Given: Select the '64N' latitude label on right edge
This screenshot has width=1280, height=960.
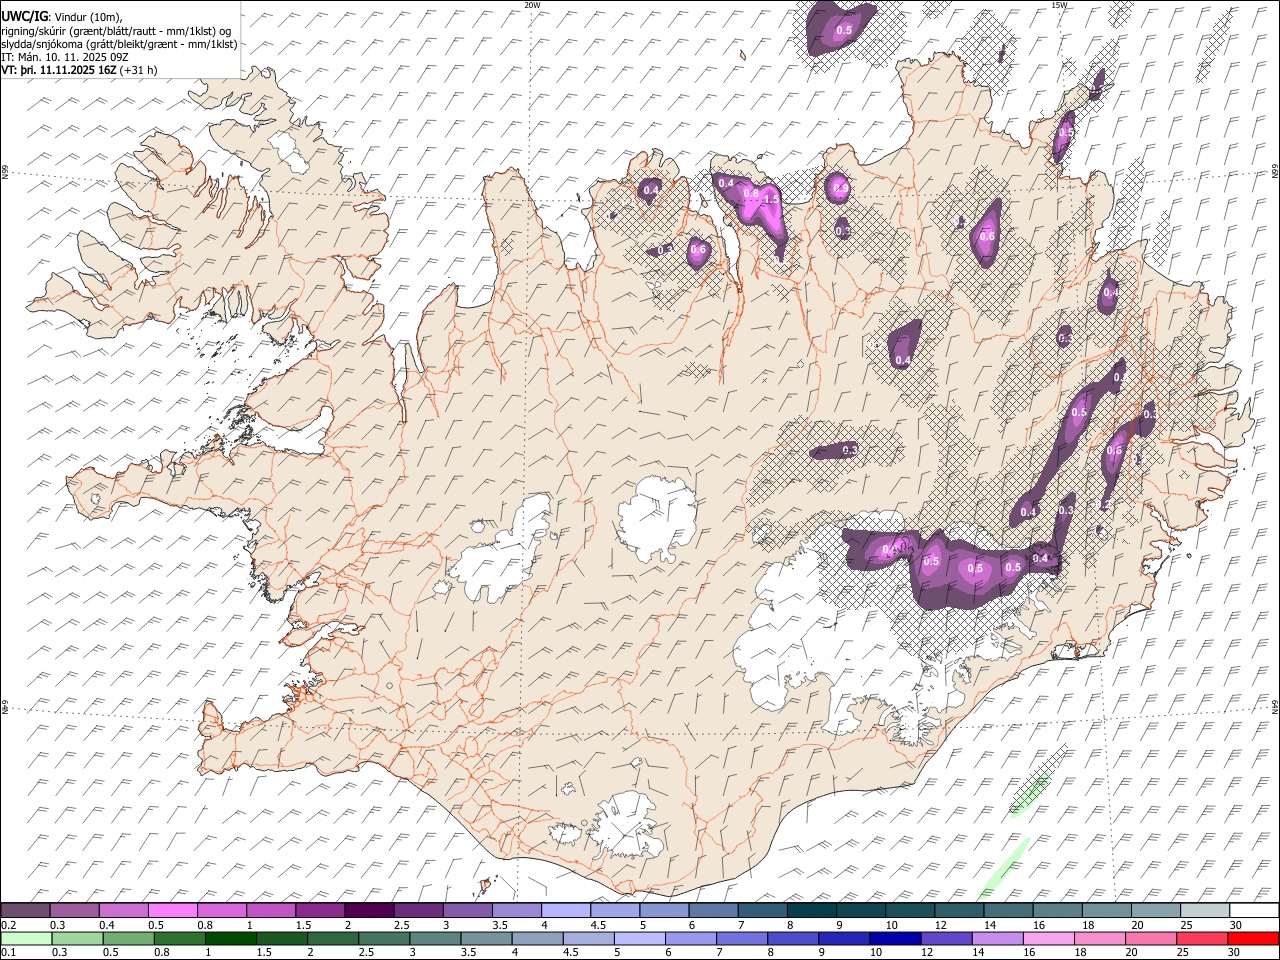Looking at the screenshot, I should [x=1275, y=707].
